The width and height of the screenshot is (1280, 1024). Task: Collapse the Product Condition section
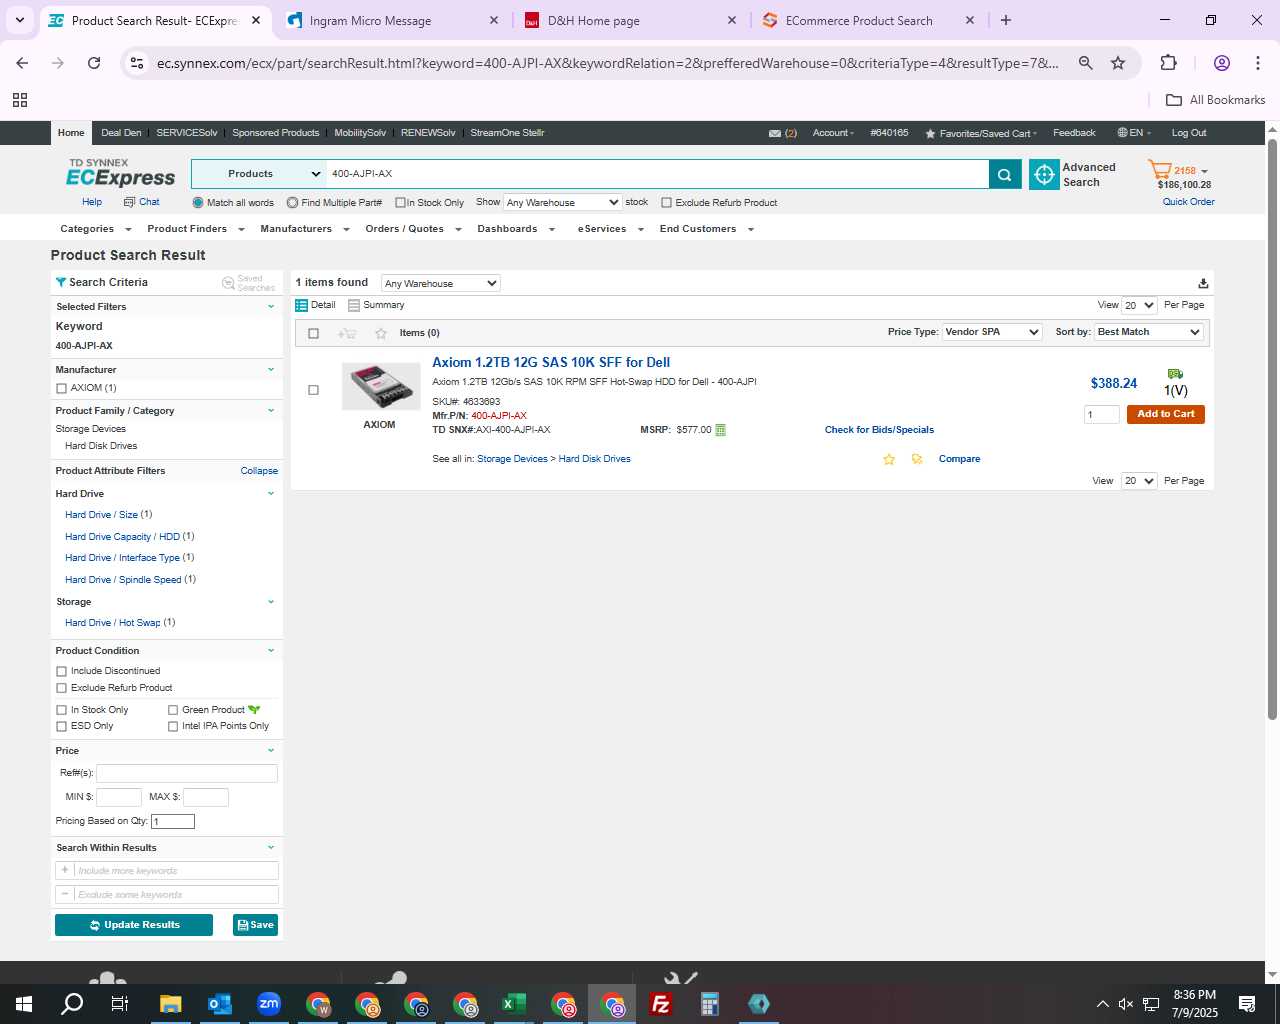point(270,651)
